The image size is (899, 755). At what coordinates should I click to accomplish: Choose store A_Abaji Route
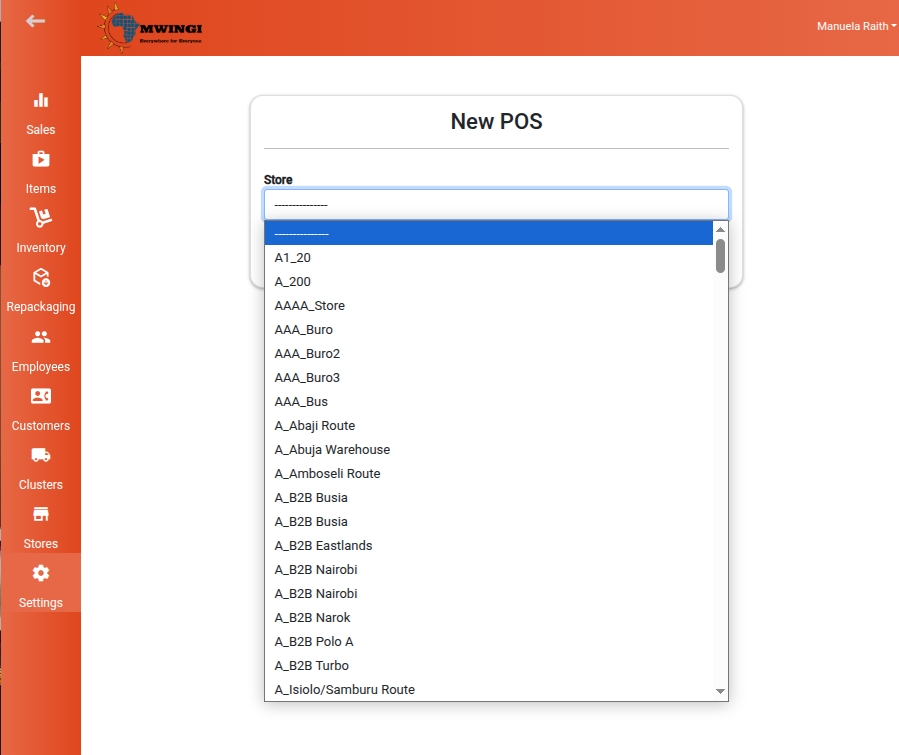pos(488,426)
